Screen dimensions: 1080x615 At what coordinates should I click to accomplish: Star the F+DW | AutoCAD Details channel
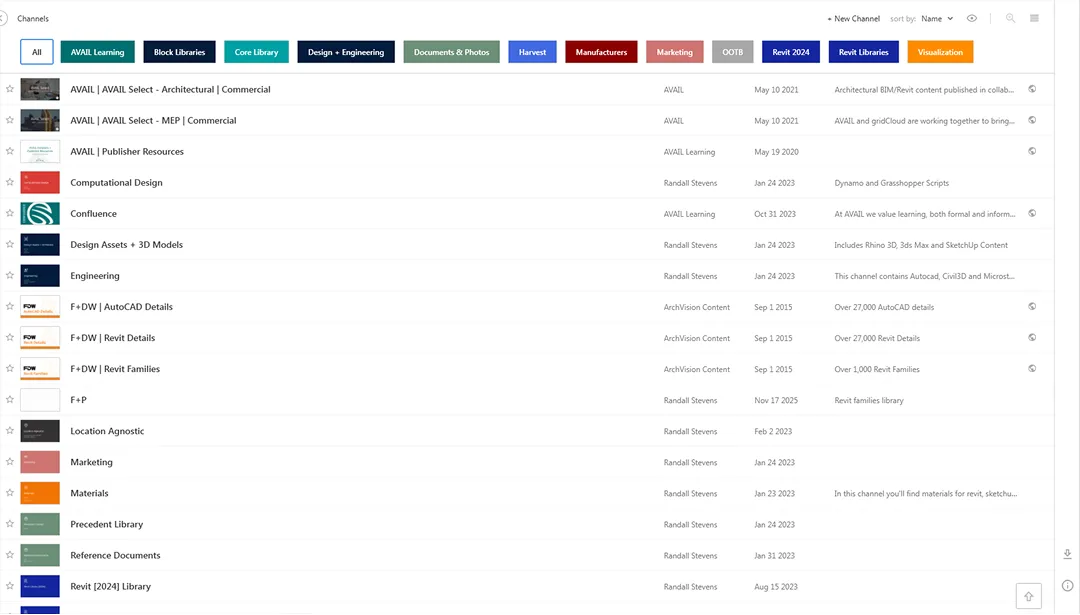[x=10, y=306]
